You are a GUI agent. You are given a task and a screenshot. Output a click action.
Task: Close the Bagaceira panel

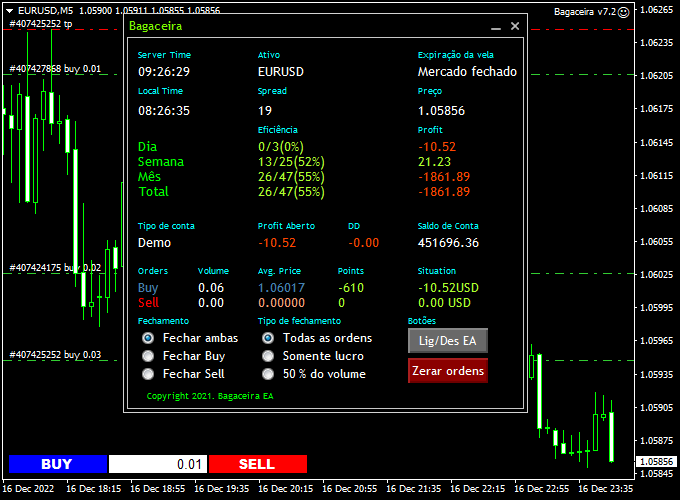515,26
